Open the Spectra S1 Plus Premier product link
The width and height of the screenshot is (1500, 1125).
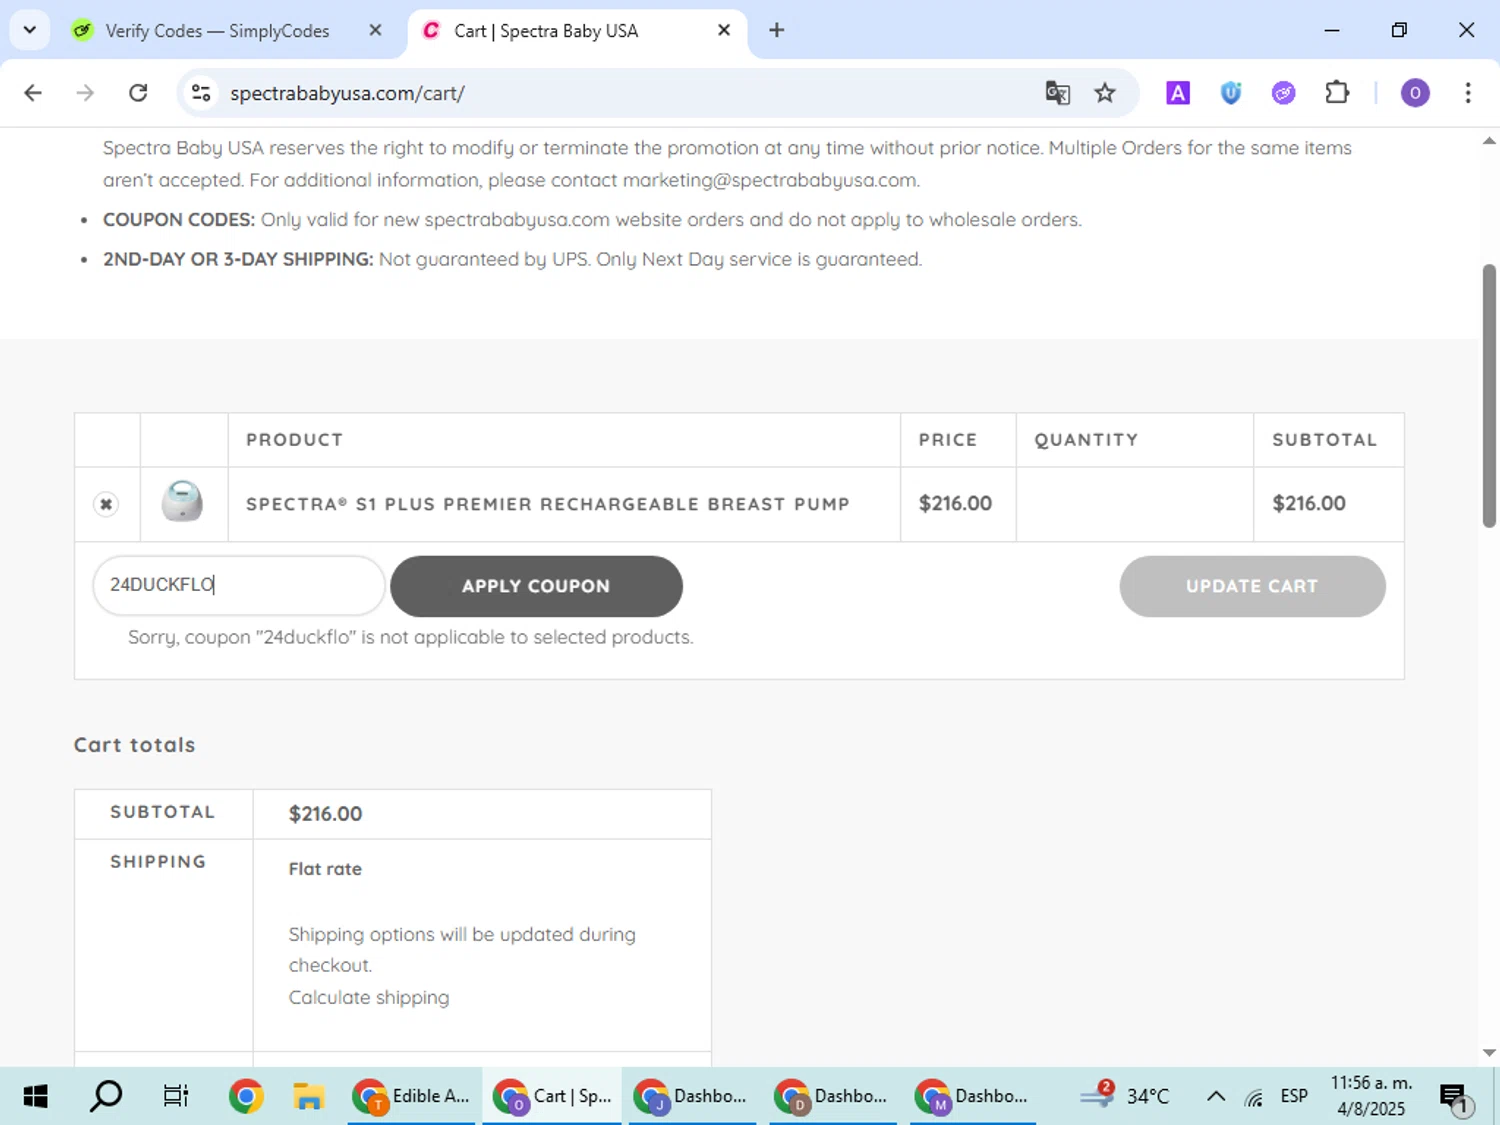click(x=548, y=504)
